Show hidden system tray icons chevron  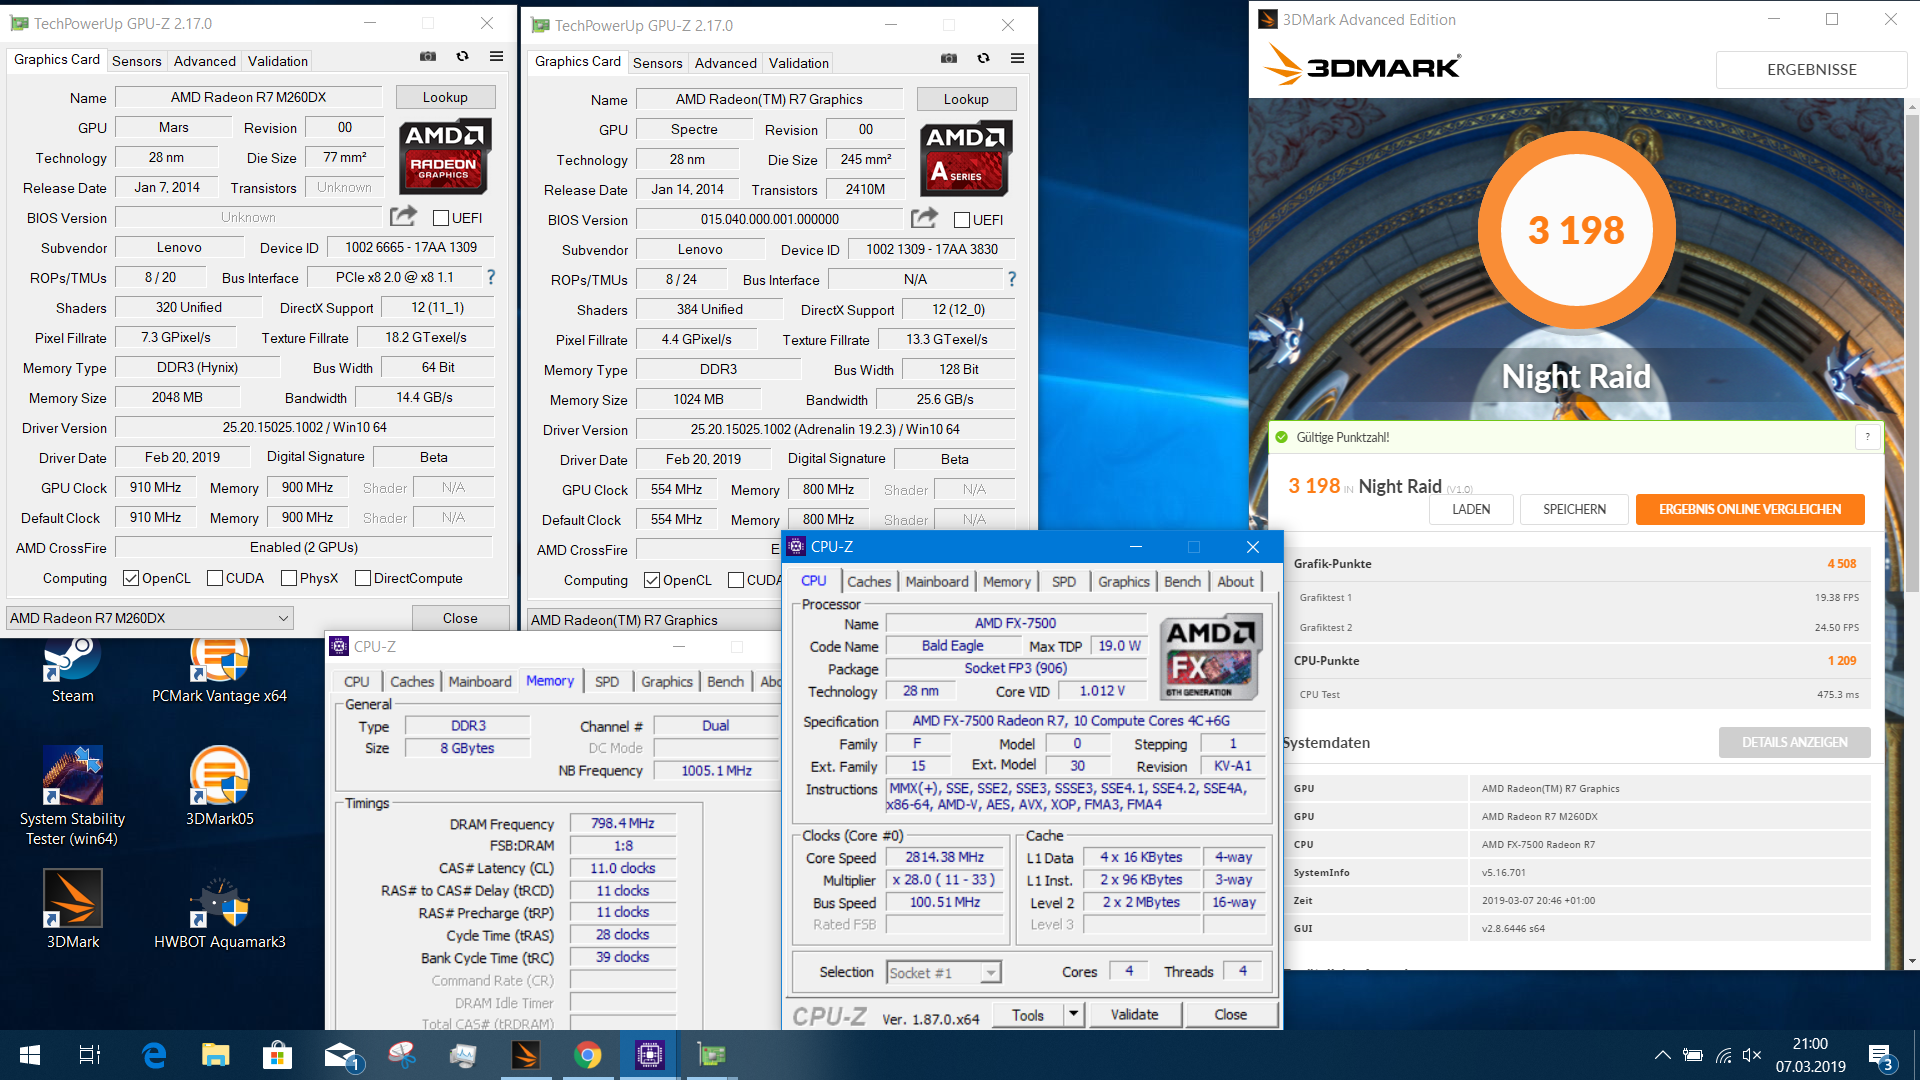coord(1661,1055)
